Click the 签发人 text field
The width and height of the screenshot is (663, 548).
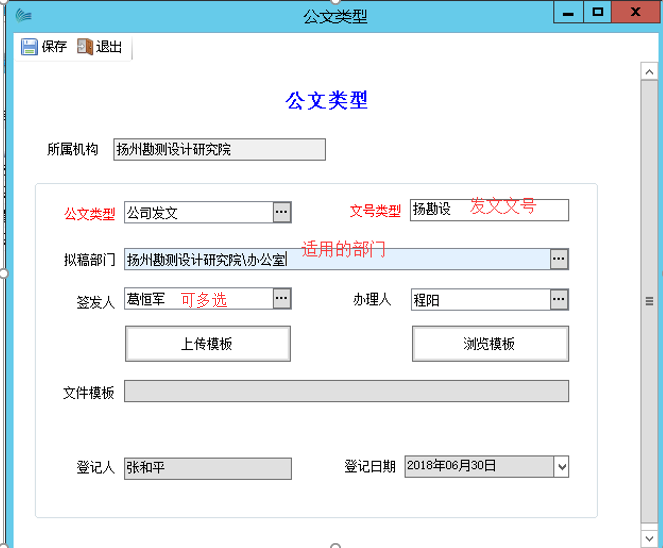197,299
